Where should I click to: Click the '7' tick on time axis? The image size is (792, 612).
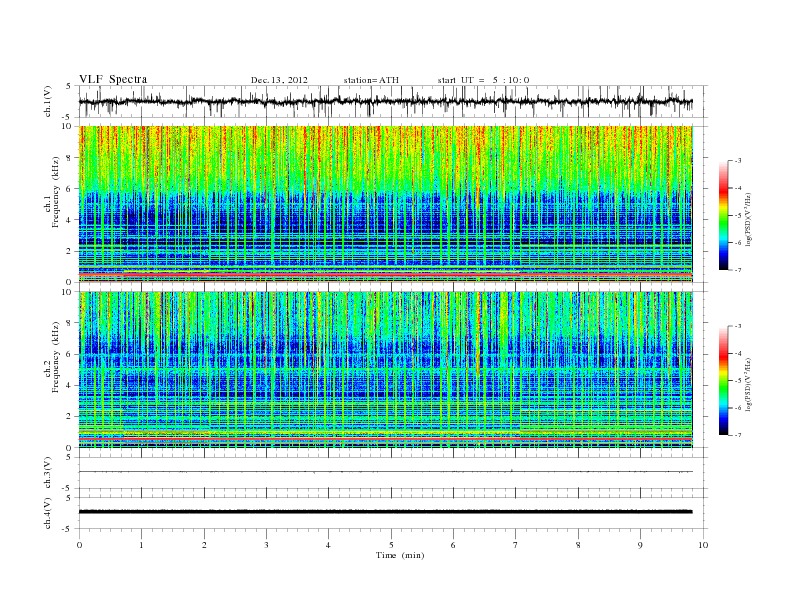pos(516,545)
